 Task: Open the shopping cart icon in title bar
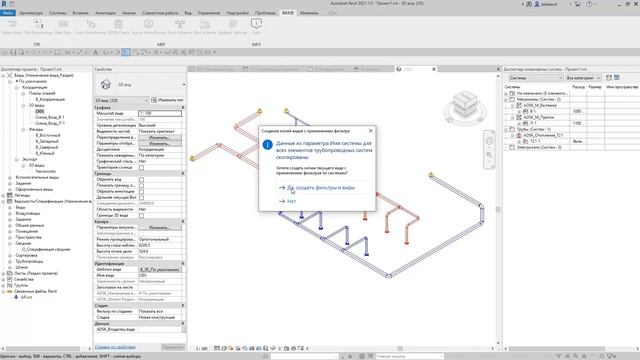click(x=578, y=4)
